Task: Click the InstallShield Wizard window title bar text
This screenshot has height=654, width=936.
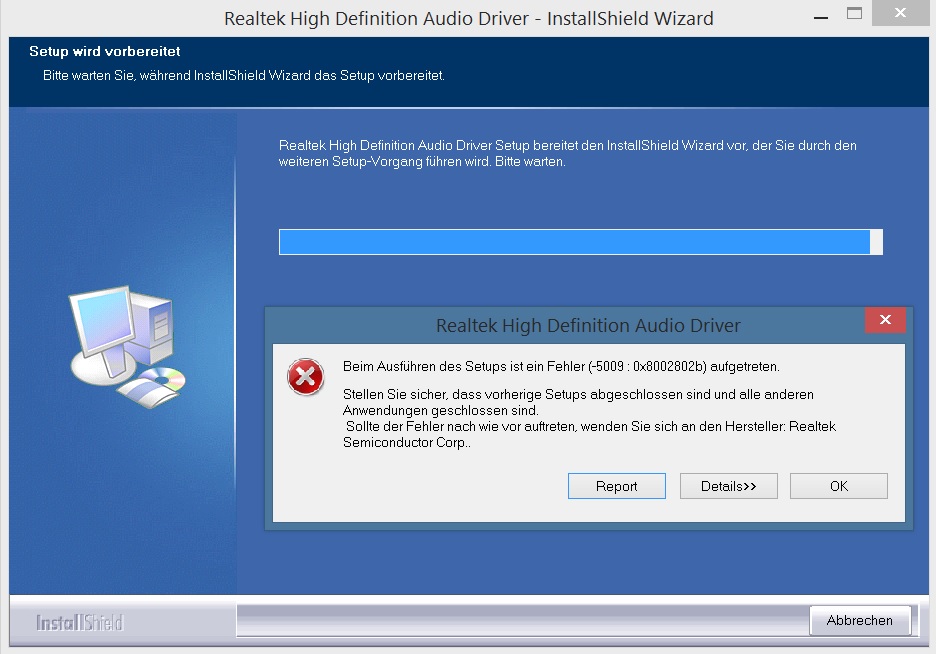Action: [x=469, y=18]
